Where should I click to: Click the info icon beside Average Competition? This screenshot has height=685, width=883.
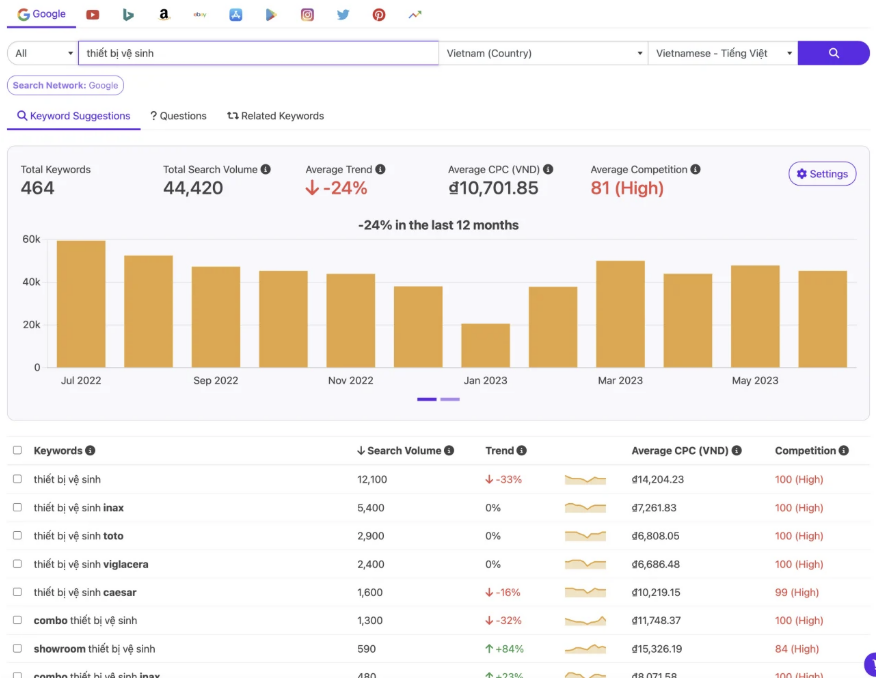pyautogui.click(x=695, y=170)
